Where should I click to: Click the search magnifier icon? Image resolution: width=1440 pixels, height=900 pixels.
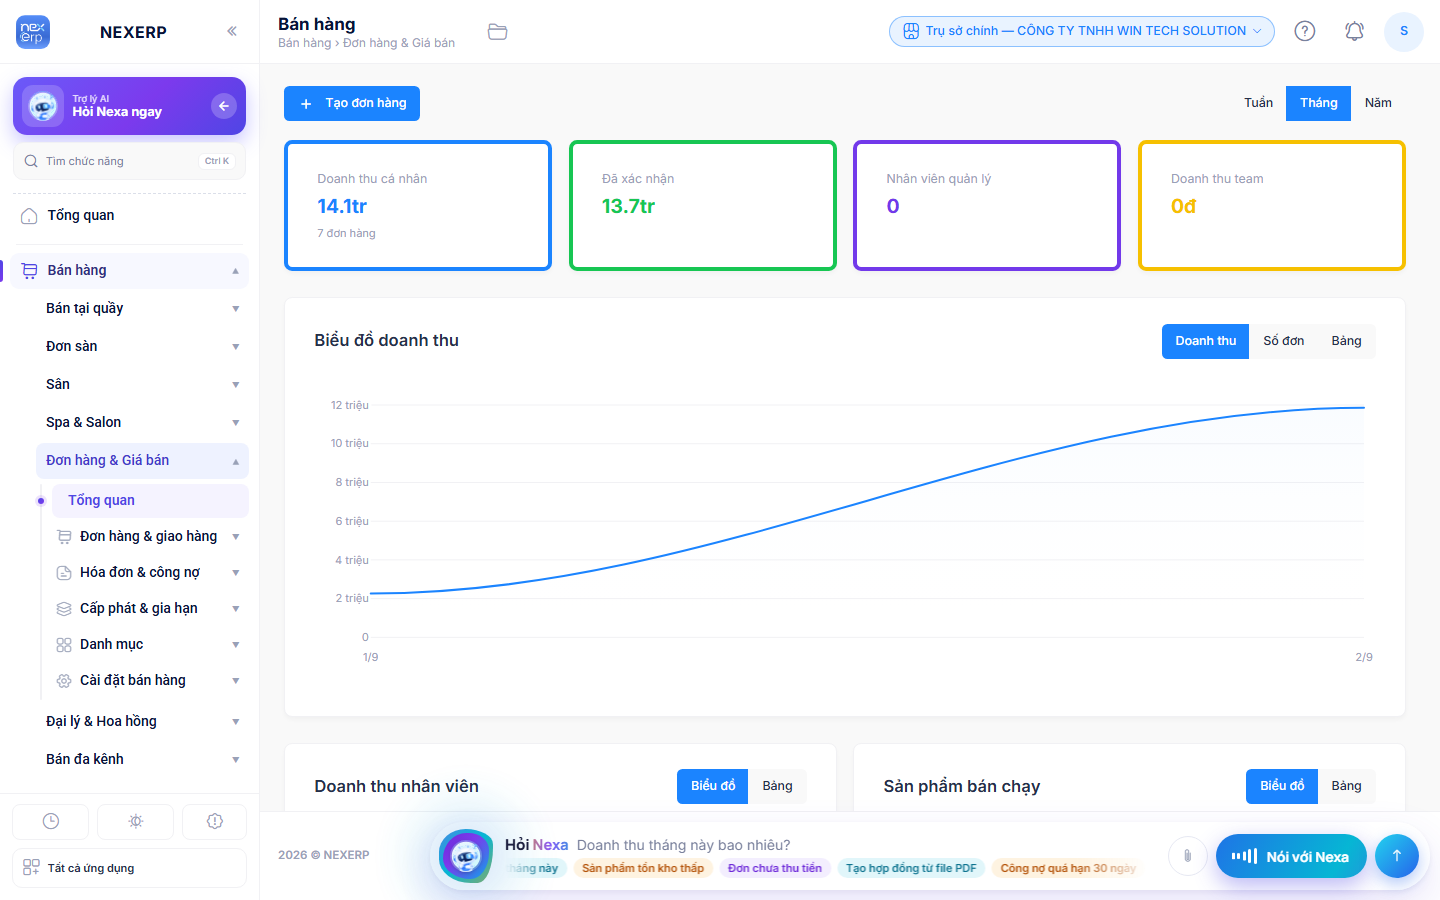point(31,161)
